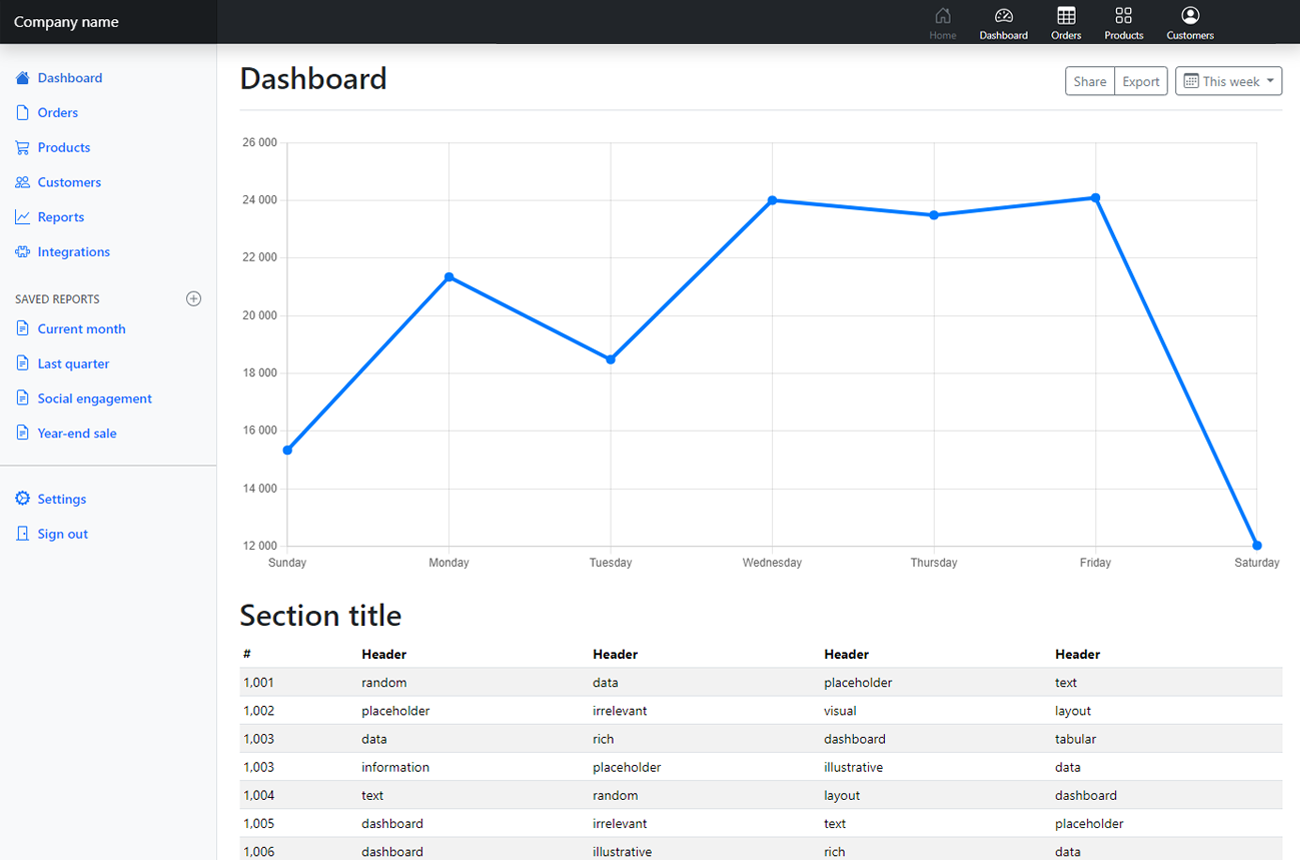Open the Products grid icon in top navbar

[x=1123, y=15]
